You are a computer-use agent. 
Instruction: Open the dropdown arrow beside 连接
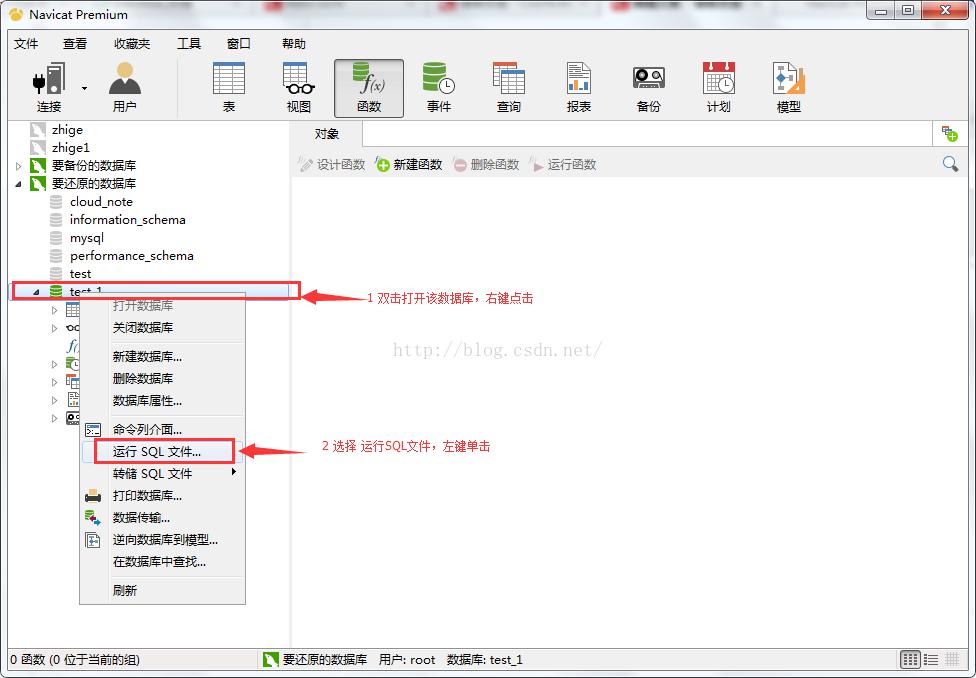(x=84, y=88)
